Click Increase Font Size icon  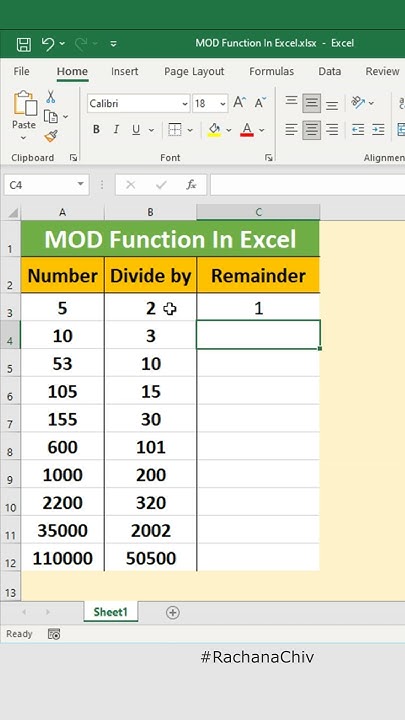point(240,103)
